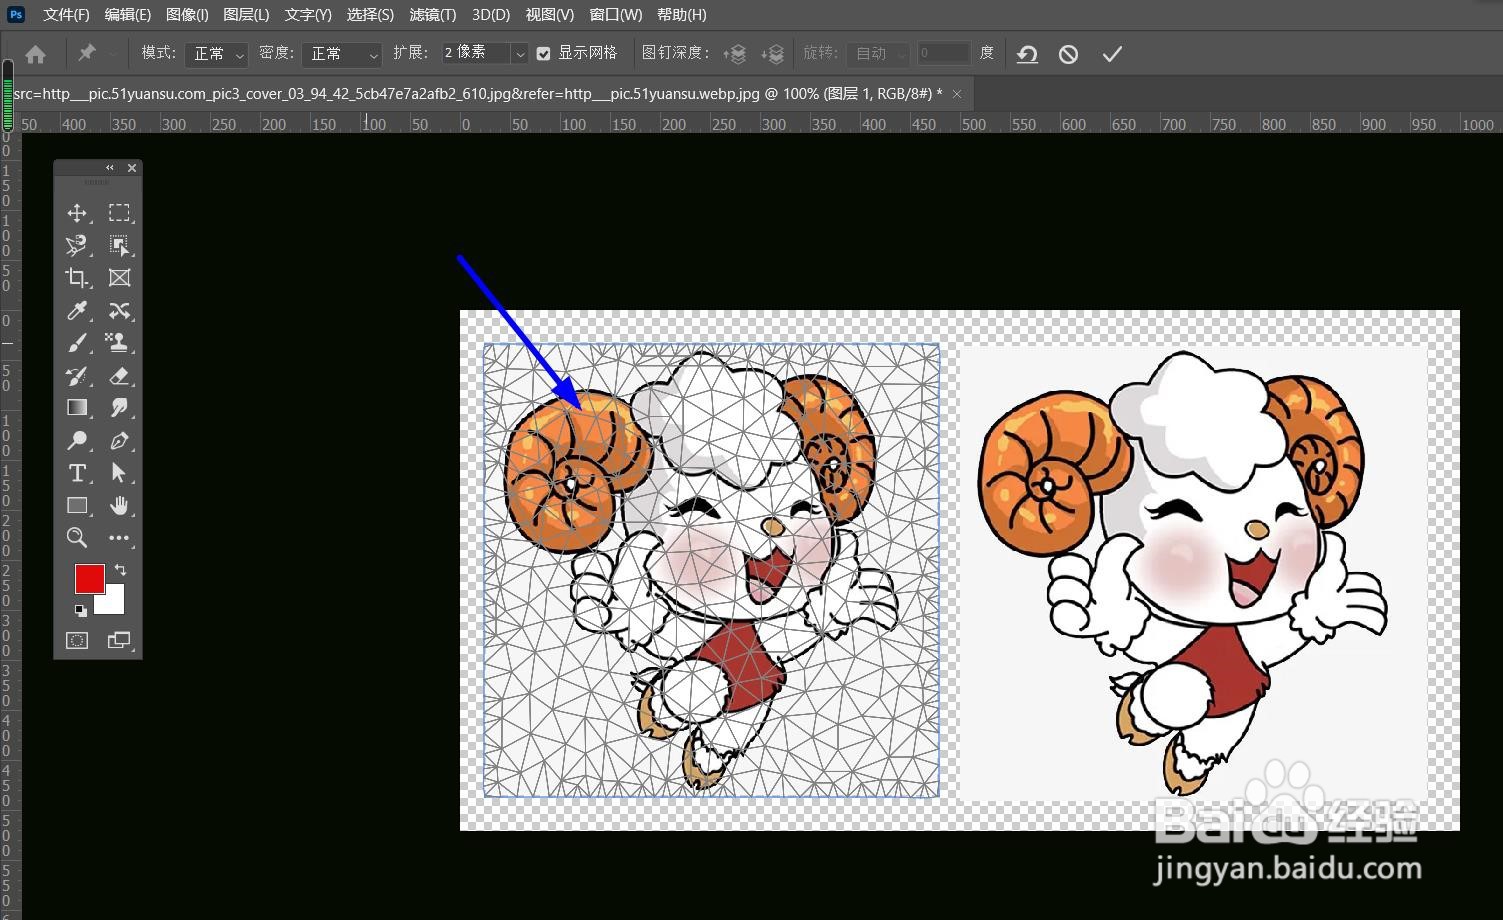Open the 文字(Y) menu
The image size is (1503, 920).
coord(308,14)
